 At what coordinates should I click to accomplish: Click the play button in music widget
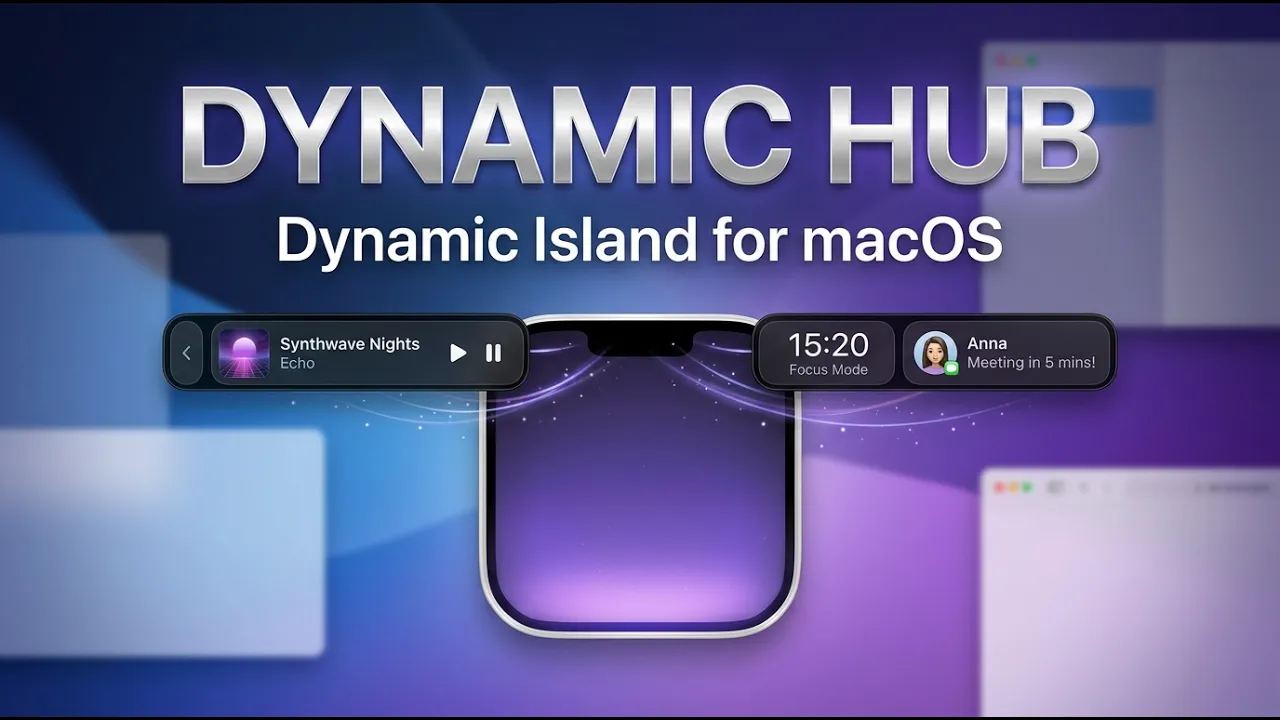(x=458, y=353)
